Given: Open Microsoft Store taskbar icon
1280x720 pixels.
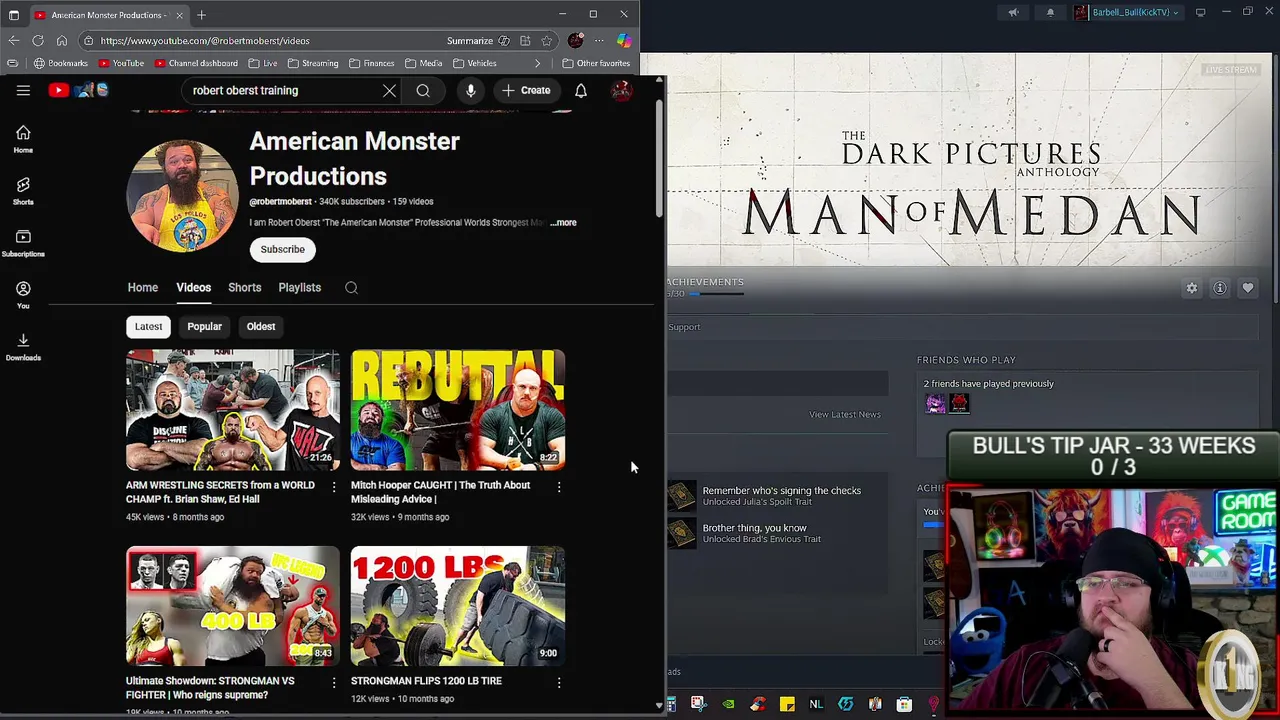Looking at the screenshot, I should point(904,704).
